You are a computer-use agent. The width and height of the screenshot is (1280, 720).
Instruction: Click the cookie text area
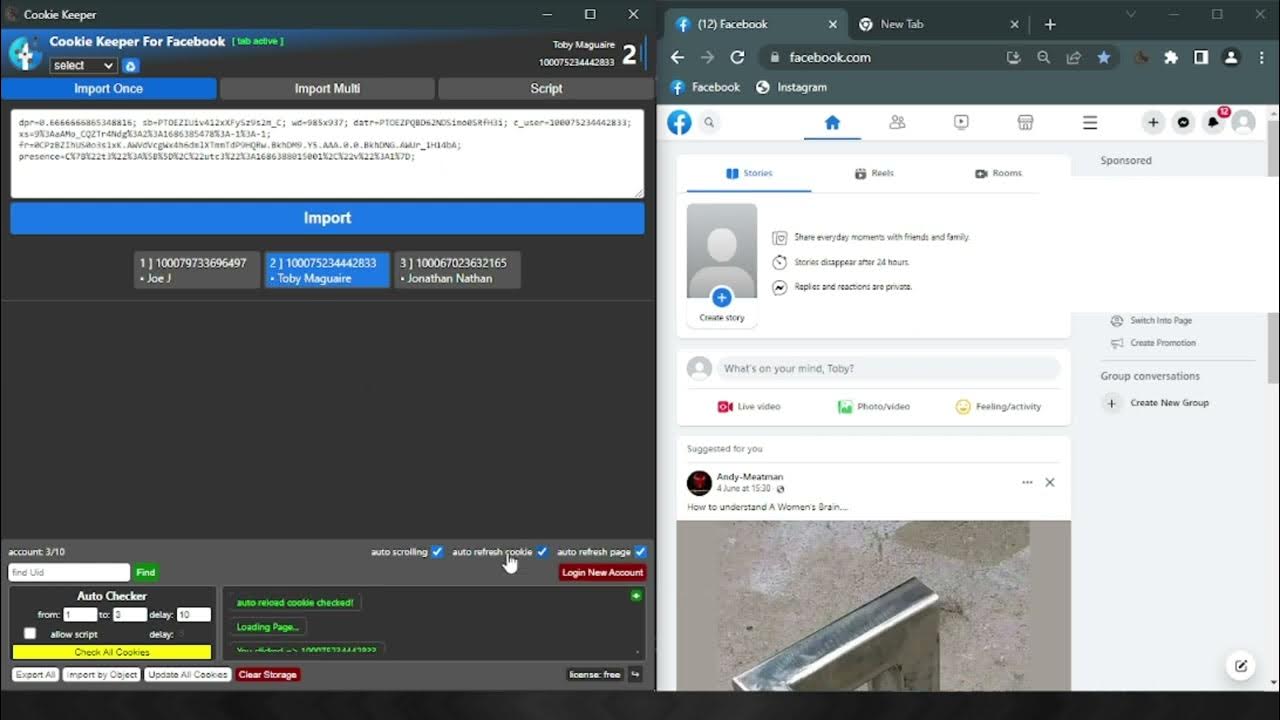327,154
